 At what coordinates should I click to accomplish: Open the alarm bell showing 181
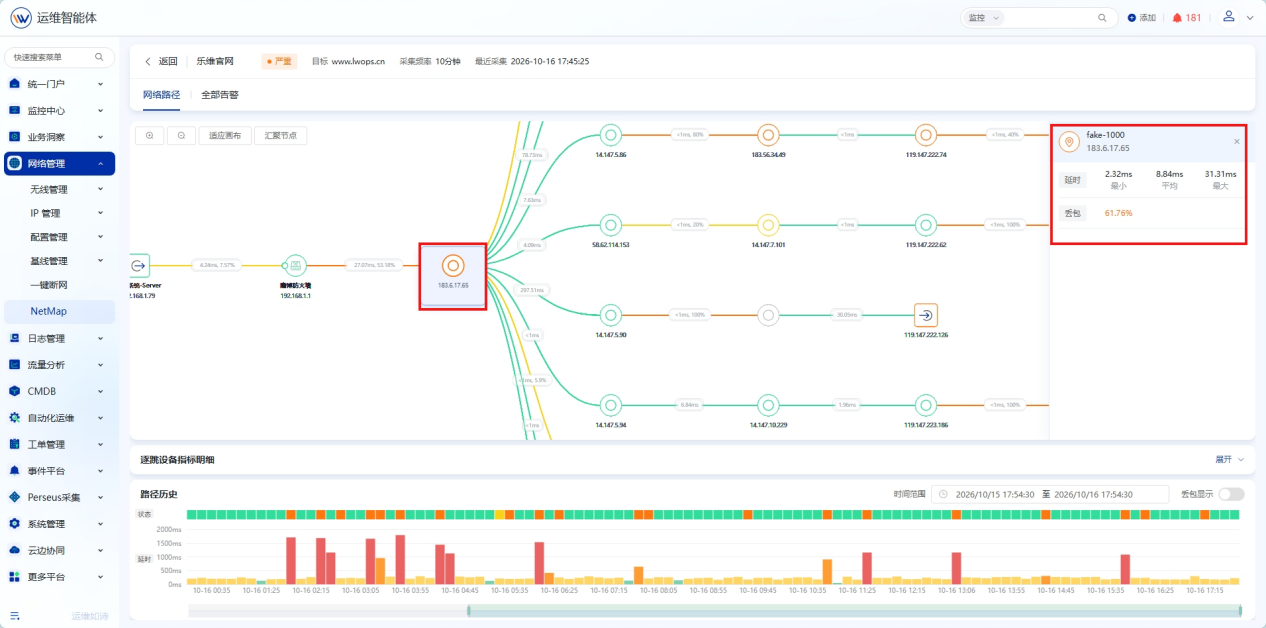click(1187, 18)
